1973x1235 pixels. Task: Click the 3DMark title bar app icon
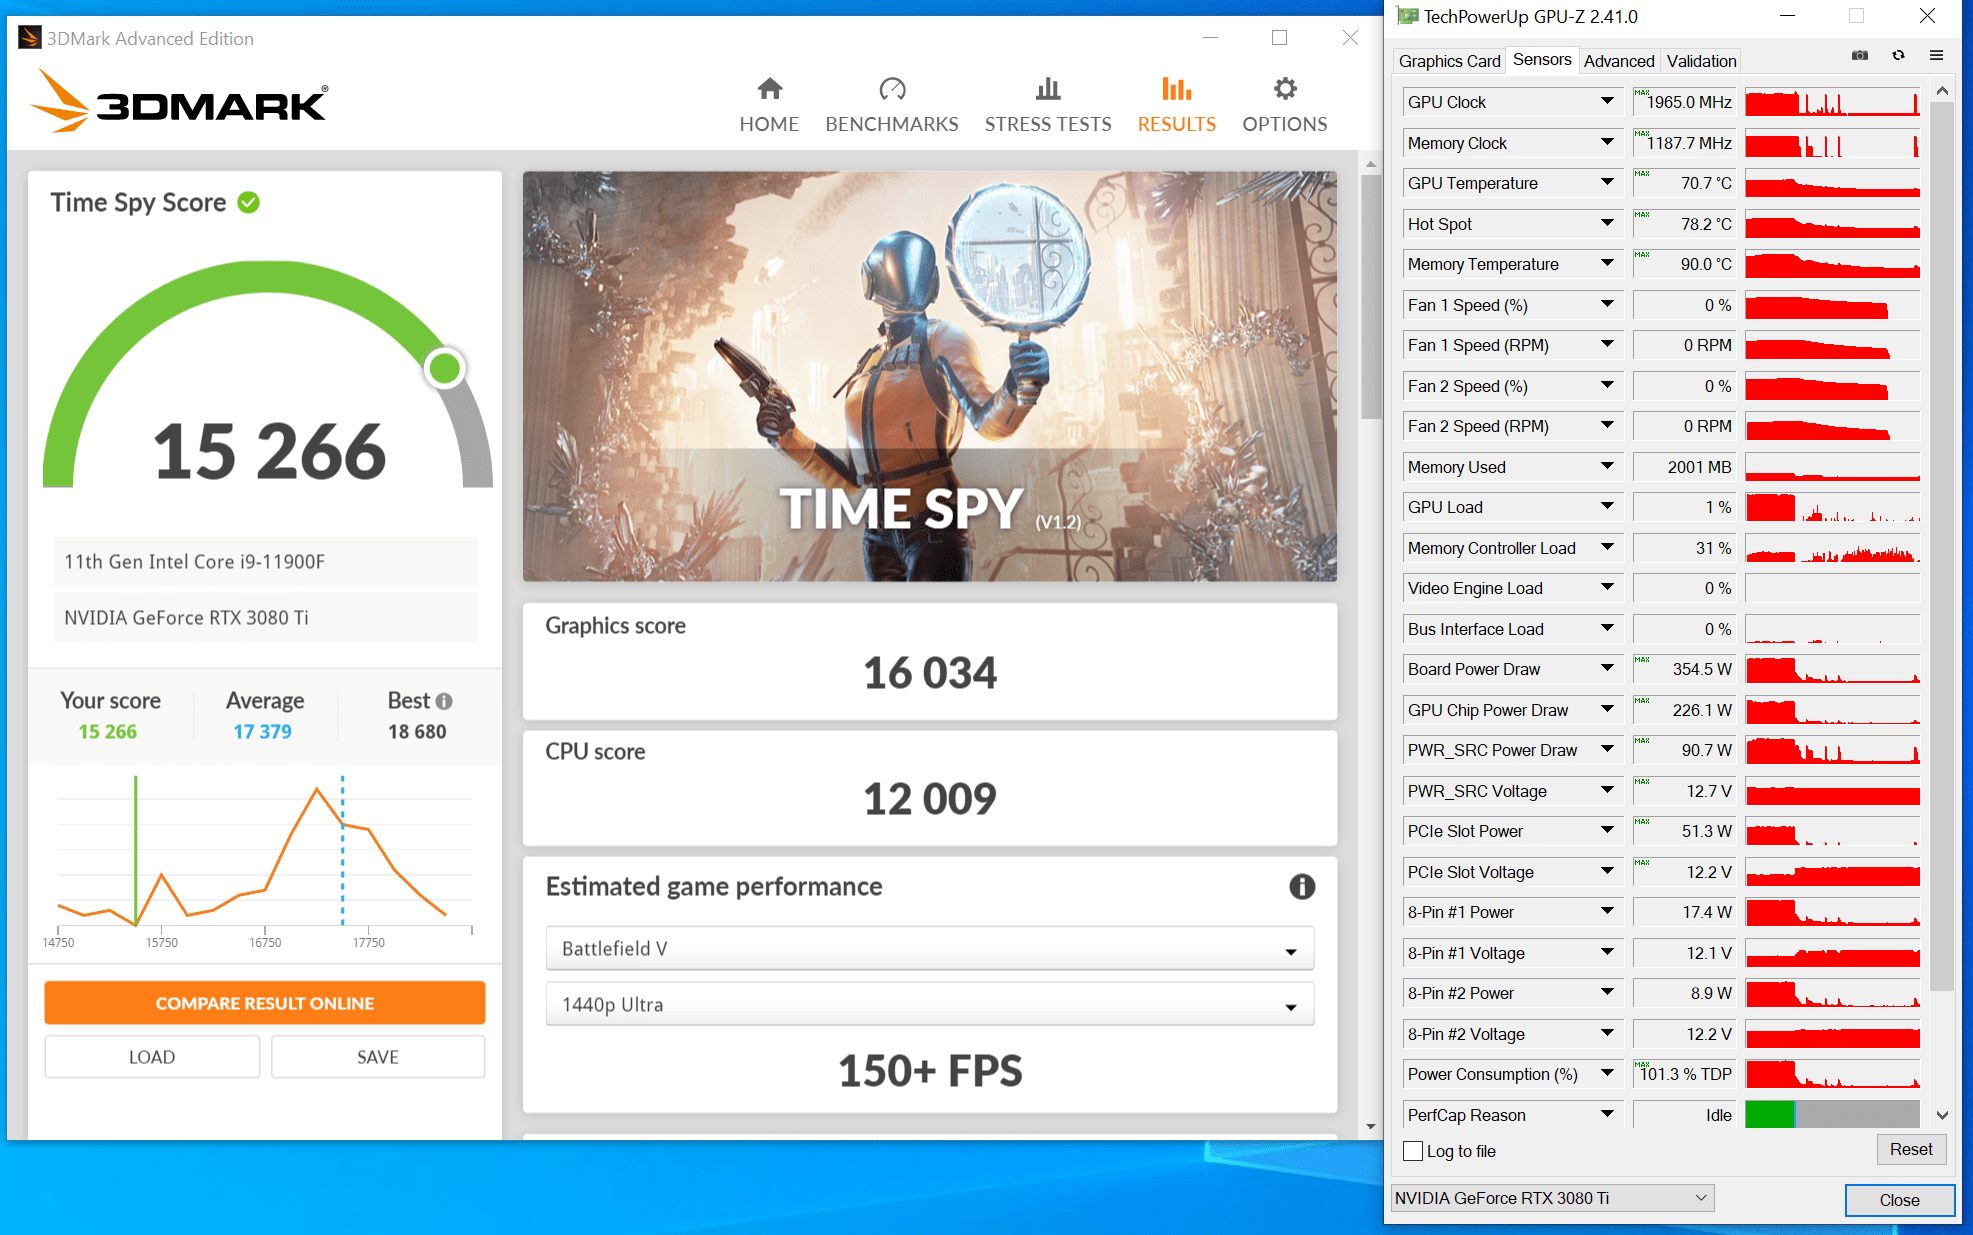tap(29, 38)
